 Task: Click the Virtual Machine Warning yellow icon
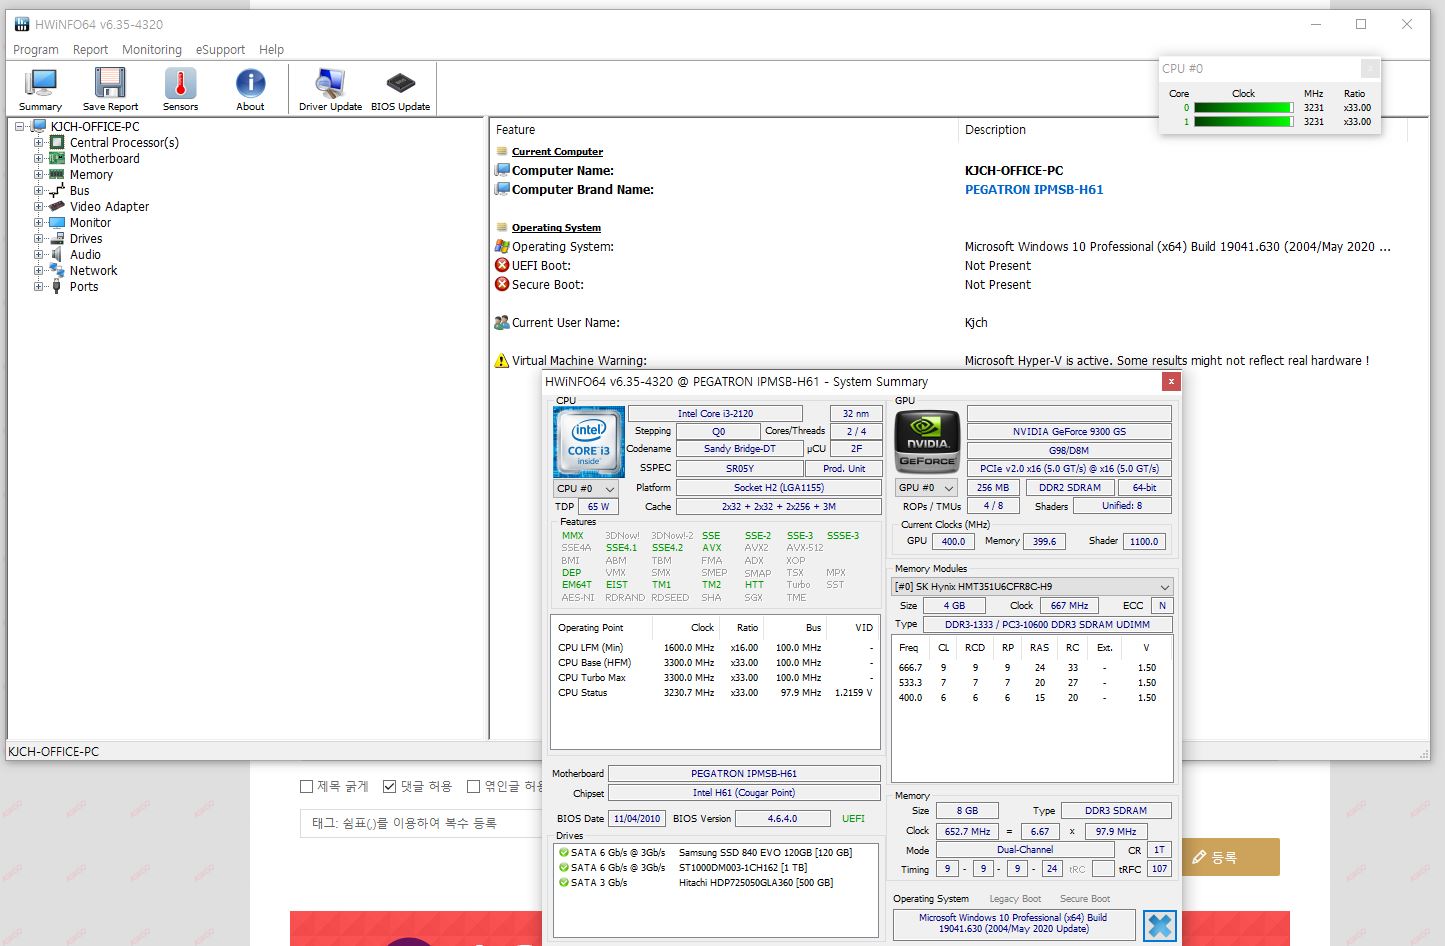[502, 360]
